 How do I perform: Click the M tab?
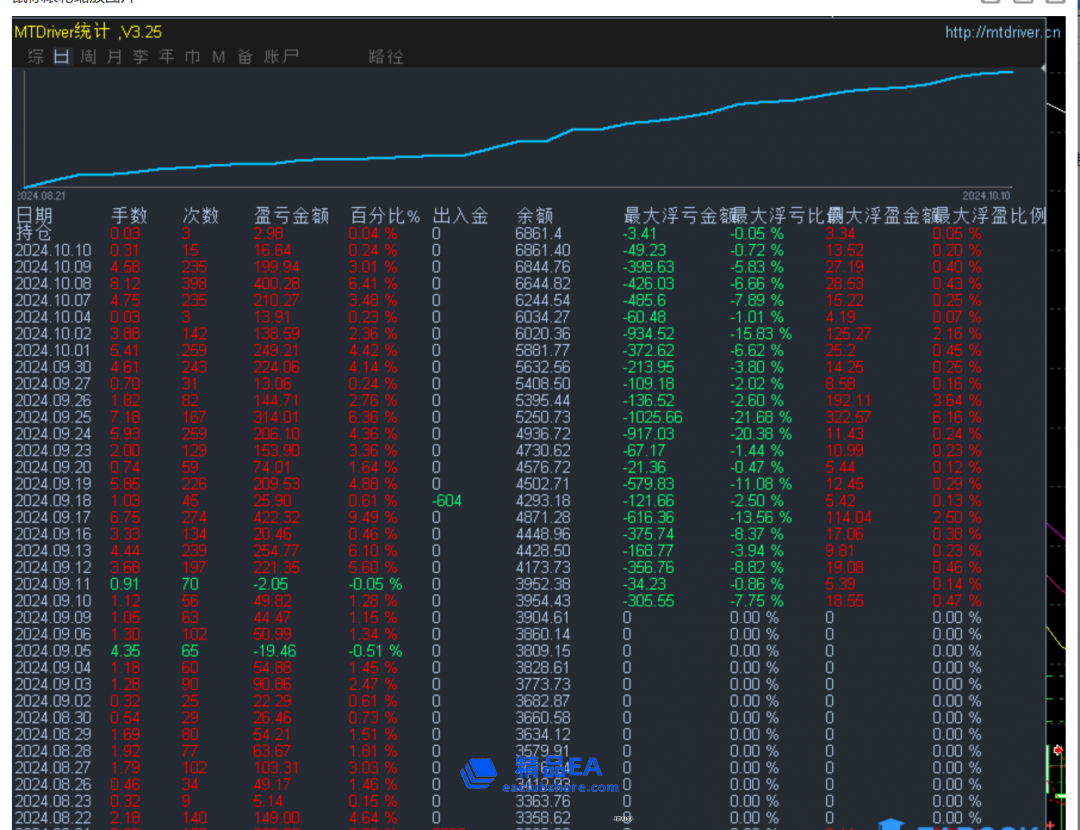click(218, 57)
